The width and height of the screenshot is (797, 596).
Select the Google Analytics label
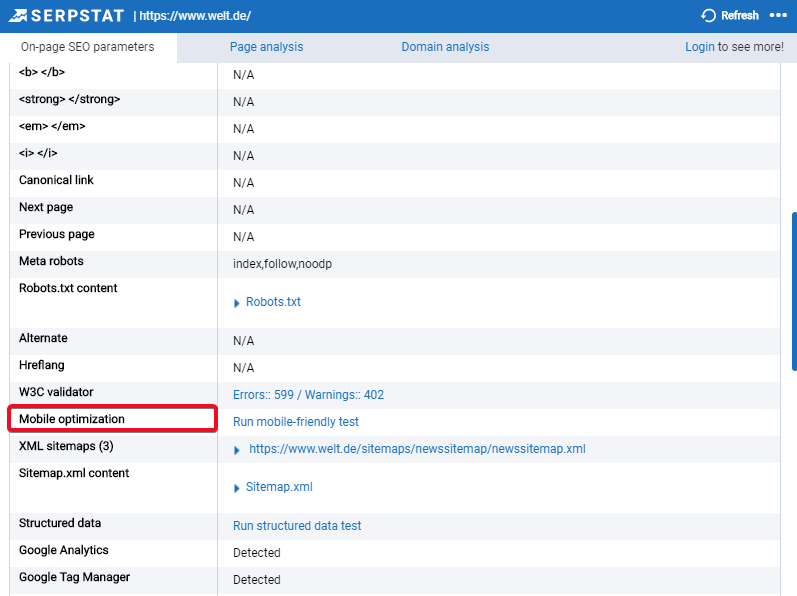pyautogui.click(x=64, y=550)
